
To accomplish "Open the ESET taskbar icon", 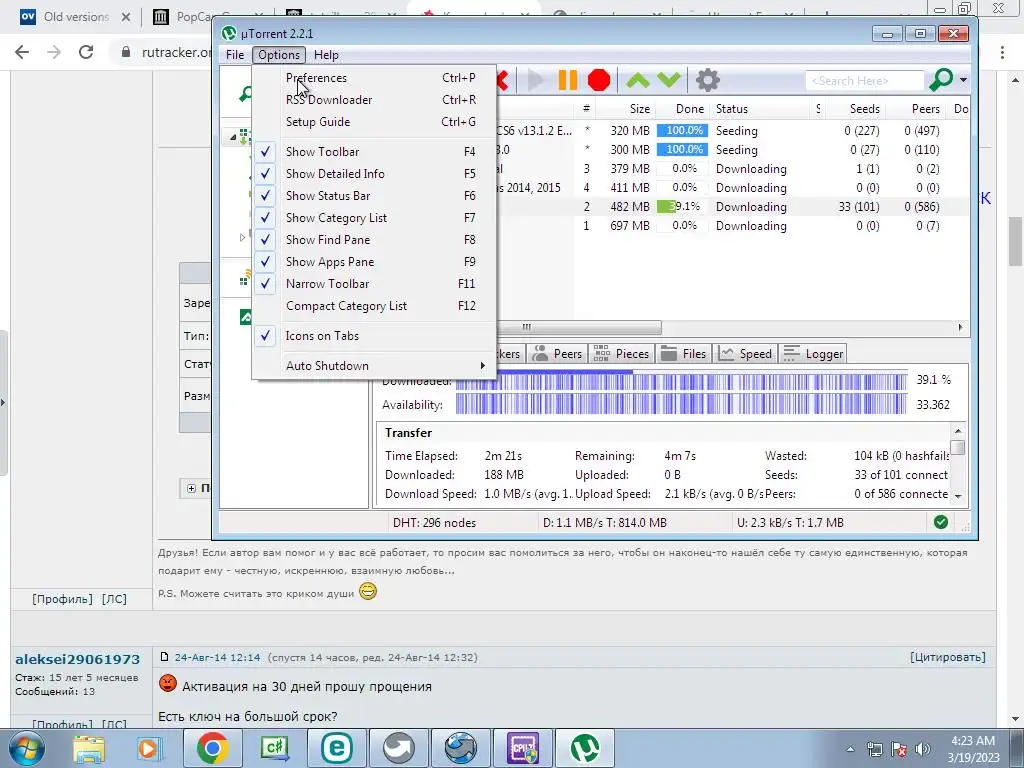I will point(336,748).
